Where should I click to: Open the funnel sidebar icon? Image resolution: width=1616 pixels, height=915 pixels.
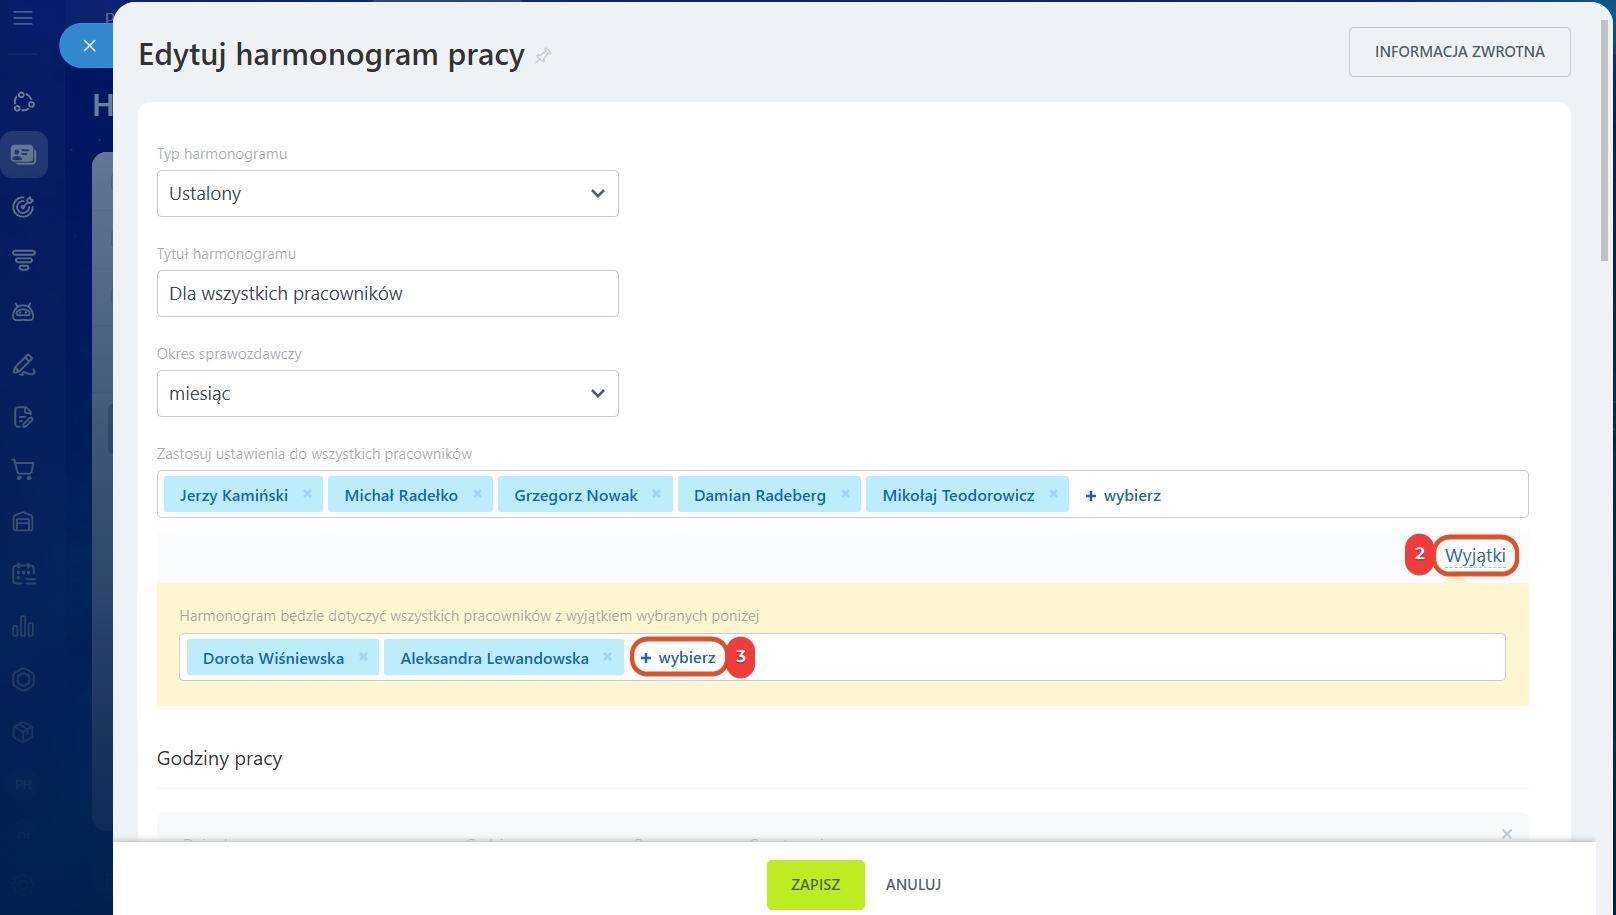pos(23,260)
